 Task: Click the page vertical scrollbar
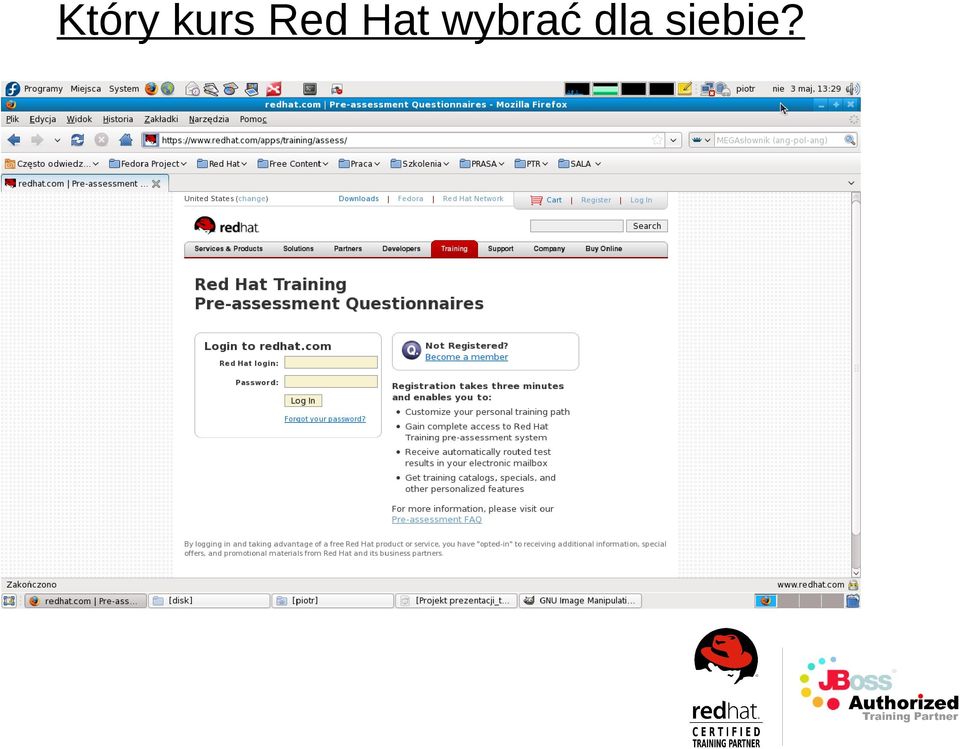pyautogui.click(x=856, y=367)
